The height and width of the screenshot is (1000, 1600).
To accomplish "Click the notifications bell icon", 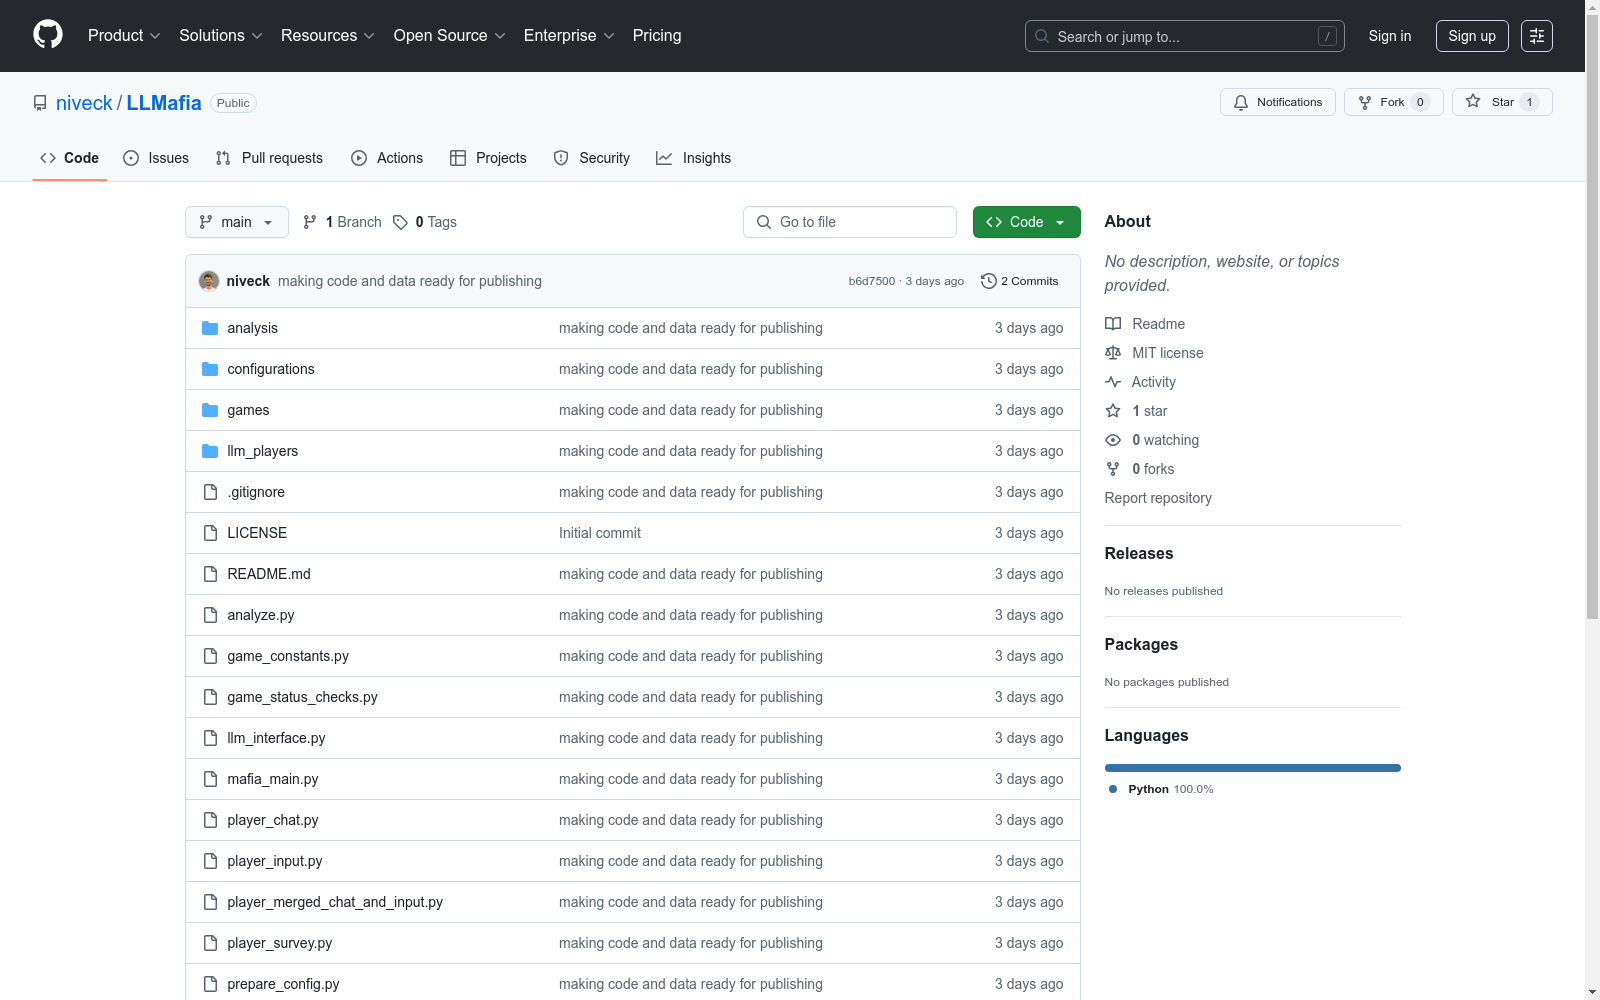I will 1241,102.
